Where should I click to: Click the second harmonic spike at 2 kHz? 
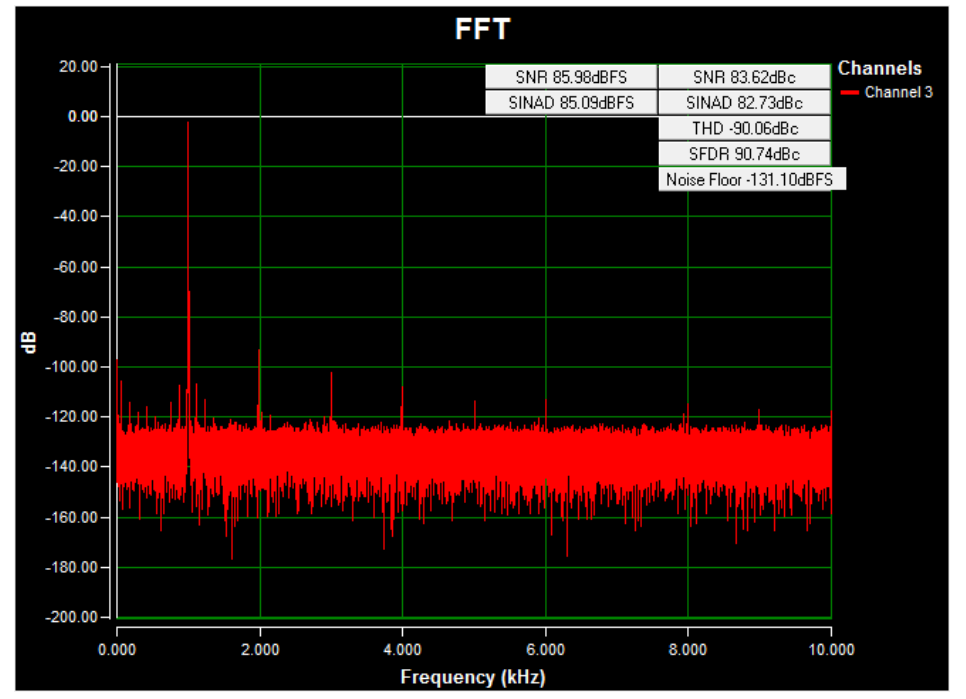pyautogui.click(x=259, y=388)
